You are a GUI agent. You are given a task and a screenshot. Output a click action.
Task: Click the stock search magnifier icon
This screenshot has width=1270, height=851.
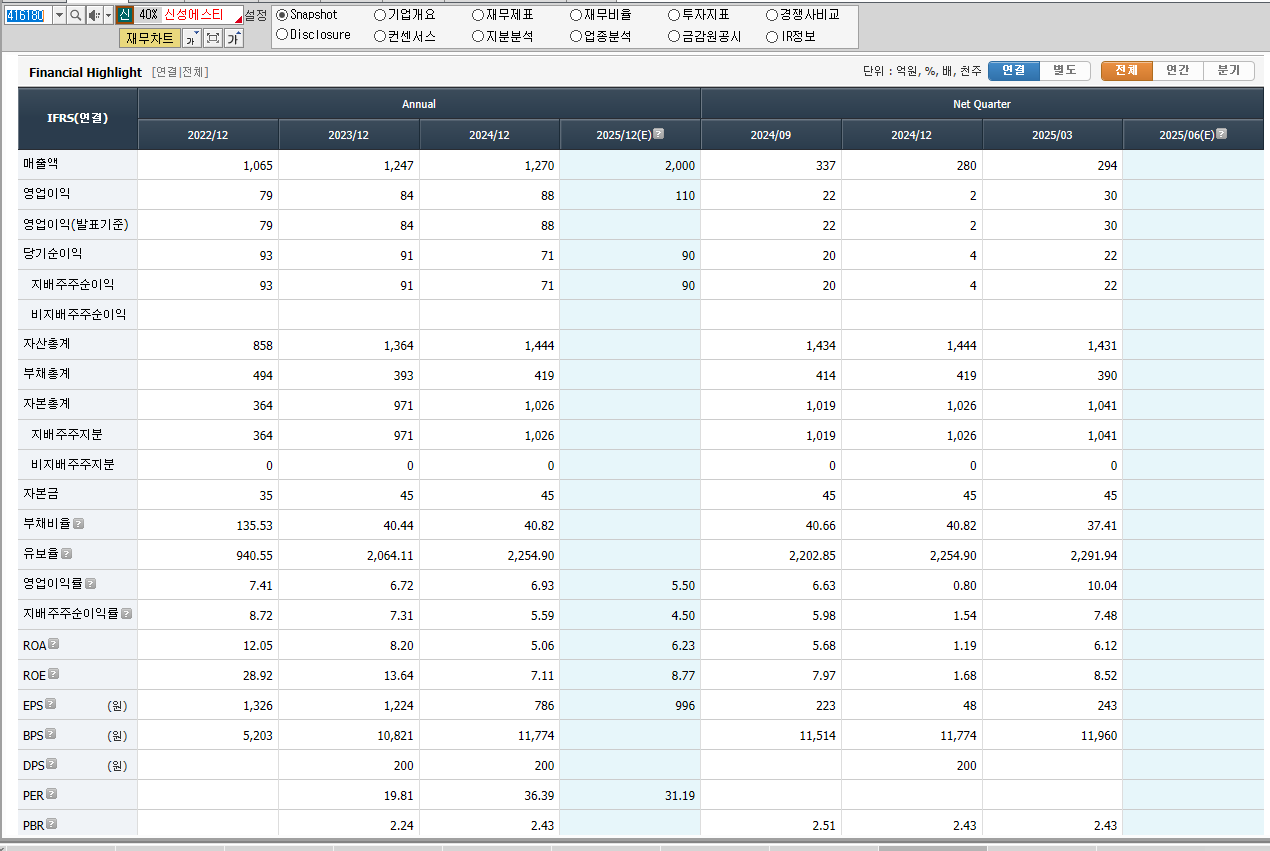point(76,15)
